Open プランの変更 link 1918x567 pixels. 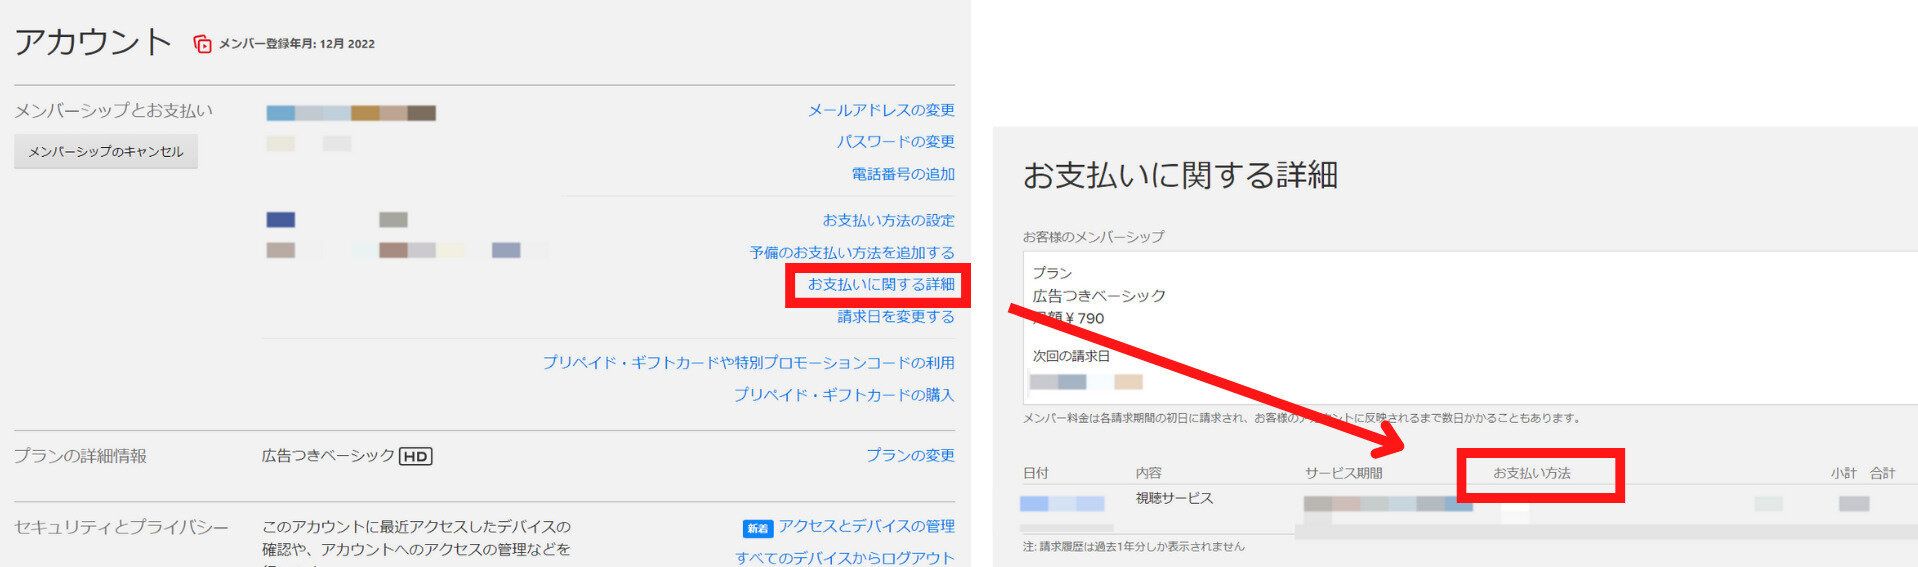[909, 455]
